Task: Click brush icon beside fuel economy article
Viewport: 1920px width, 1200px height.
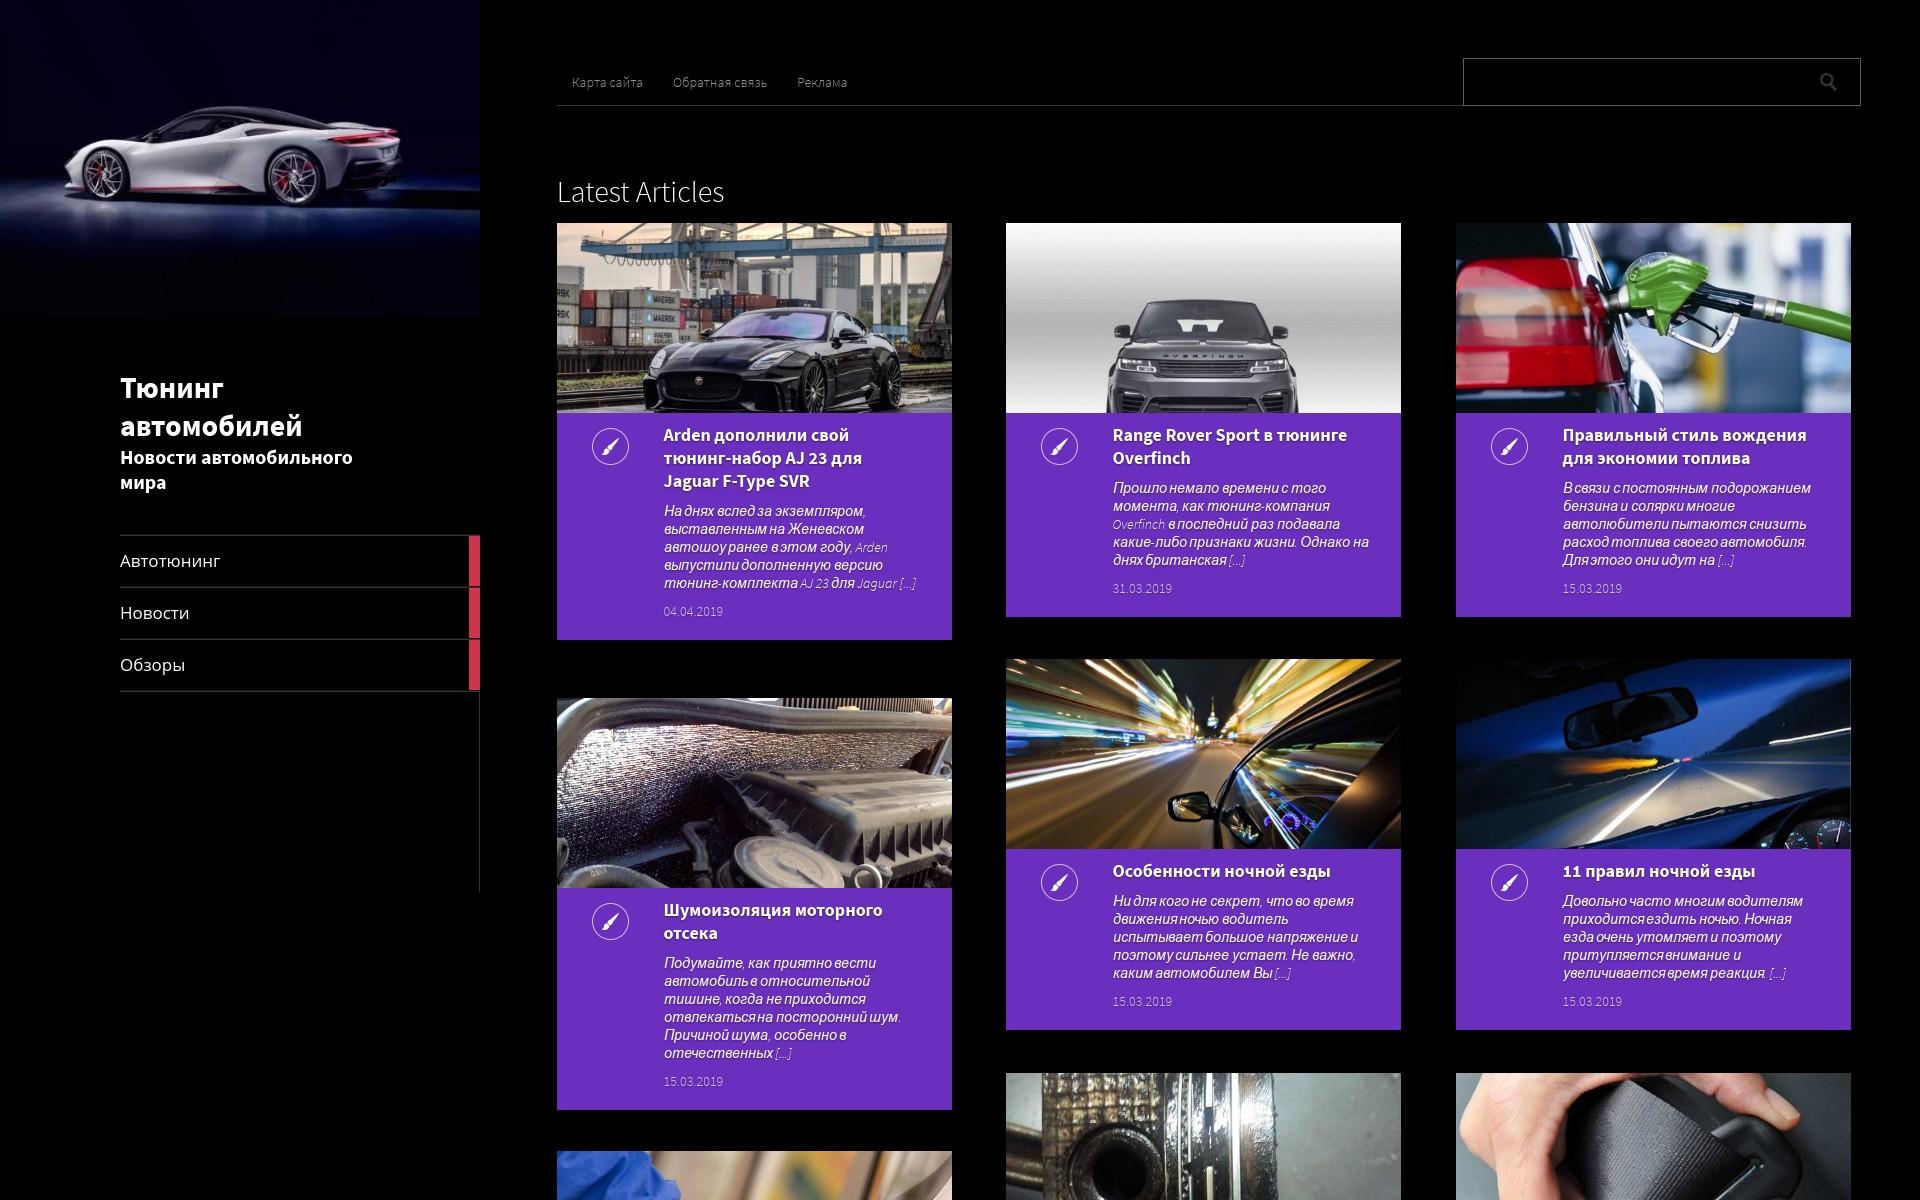Action: pyautogui.click(x=1509, y=446)
